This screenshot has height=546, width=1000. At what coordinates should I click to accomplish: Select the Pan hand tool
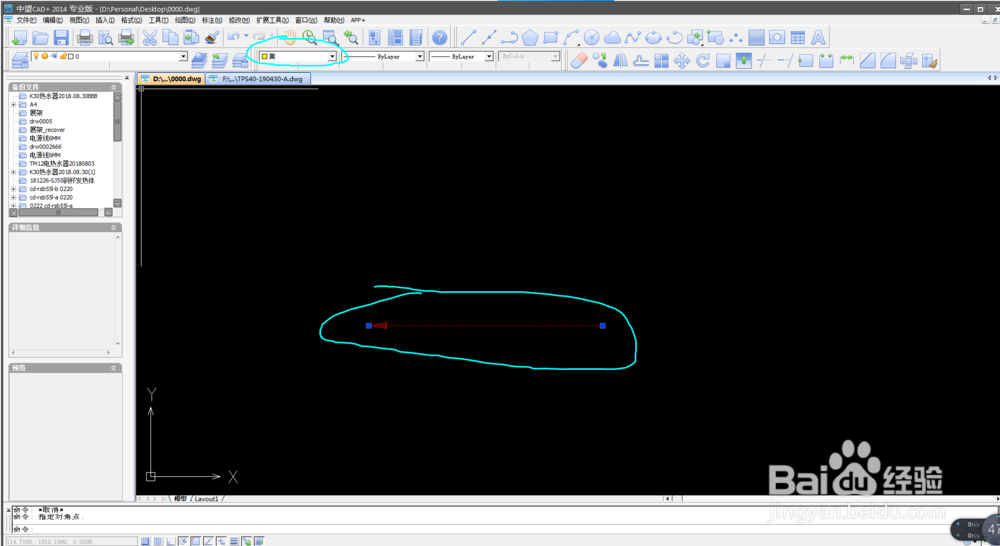[290, 38]
